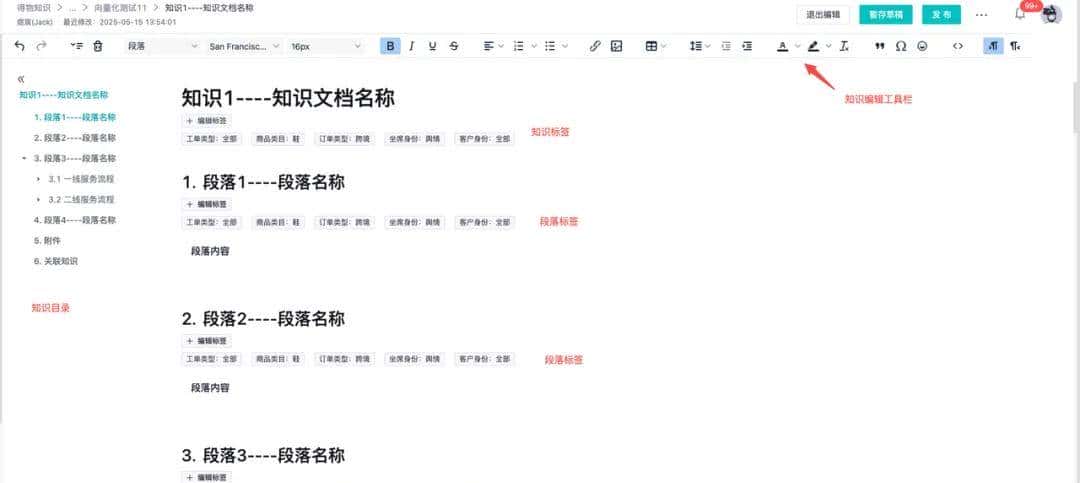This screenshot has height=483, width=1080.
Task: Select outline item 5. 附件
Action: (x=48, y=241)
